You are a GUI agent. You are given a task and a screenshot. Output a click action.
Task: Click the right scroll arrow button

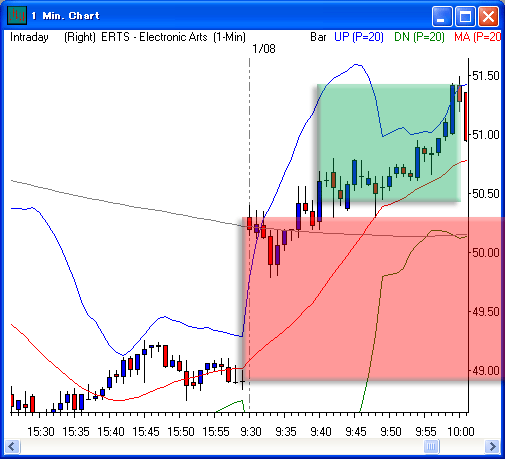pyautogui.click(x=492, y=446)
